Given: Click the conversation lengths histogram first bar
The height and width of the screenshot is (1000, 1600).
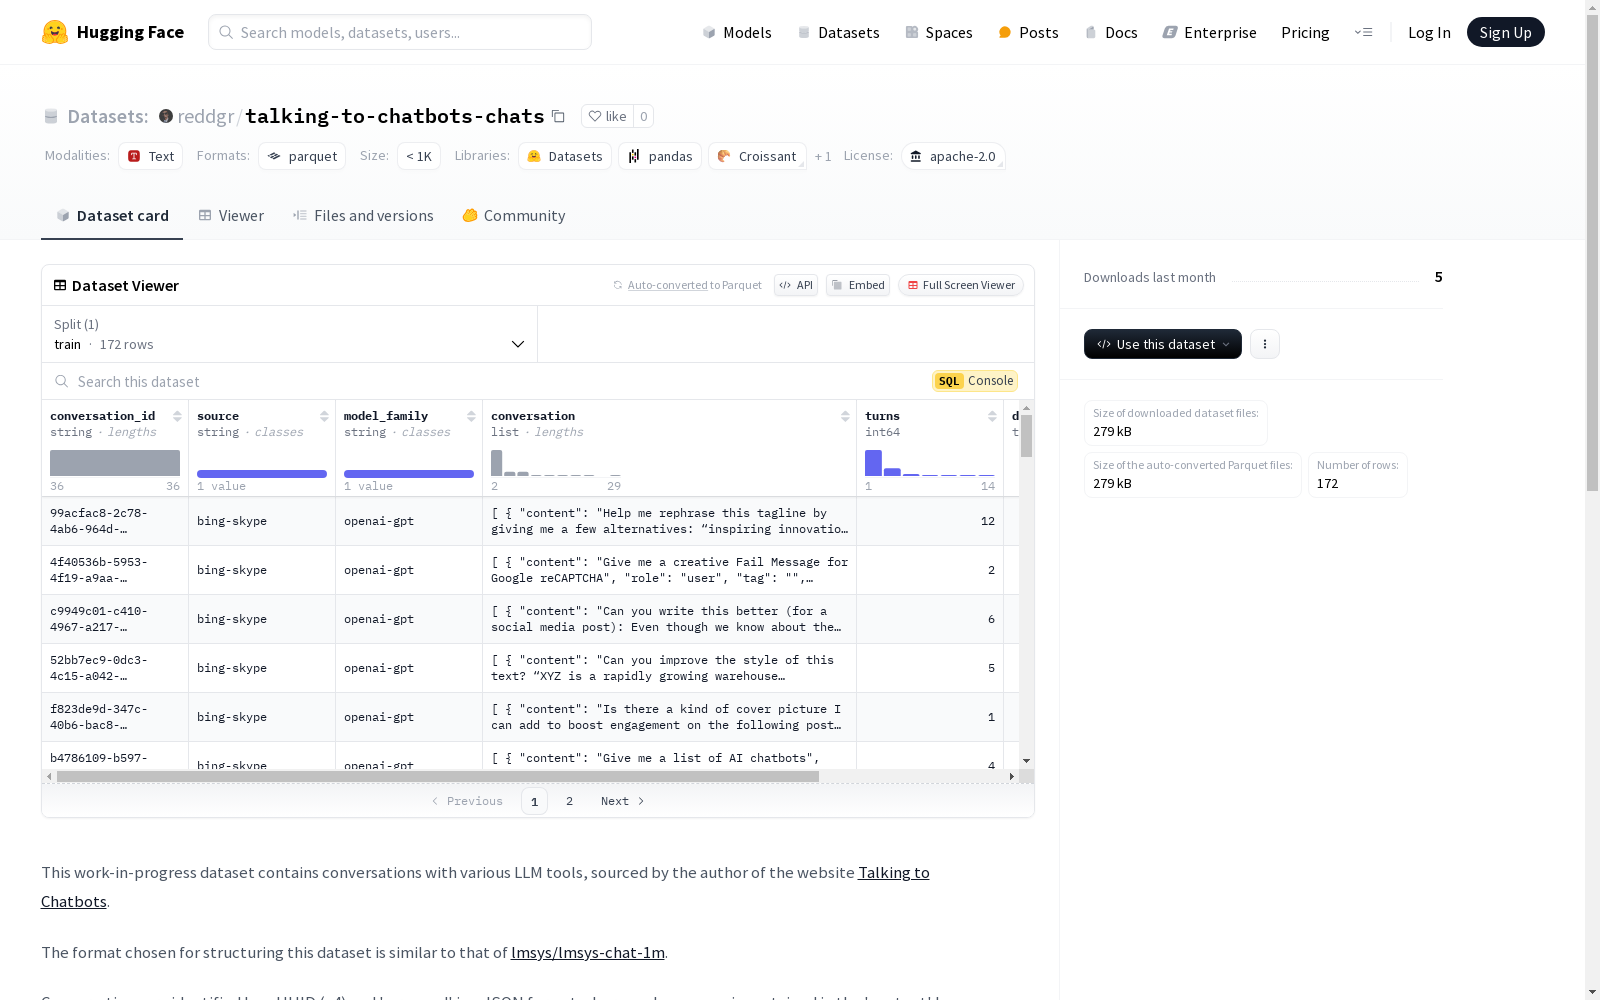Looking at the screenshot, I should point(496,462).
